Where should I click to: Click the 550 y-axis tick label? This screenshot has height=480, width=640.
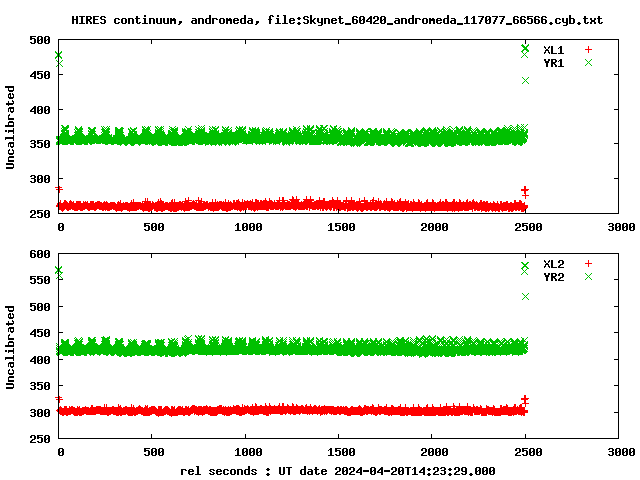point(40,280)
